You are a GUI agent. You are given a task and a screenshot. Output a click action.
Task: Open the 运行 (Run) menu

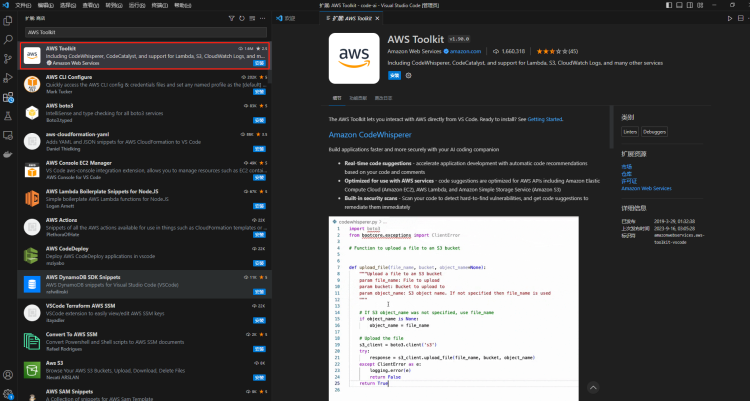pyautogui.click(x=136, y=5)
